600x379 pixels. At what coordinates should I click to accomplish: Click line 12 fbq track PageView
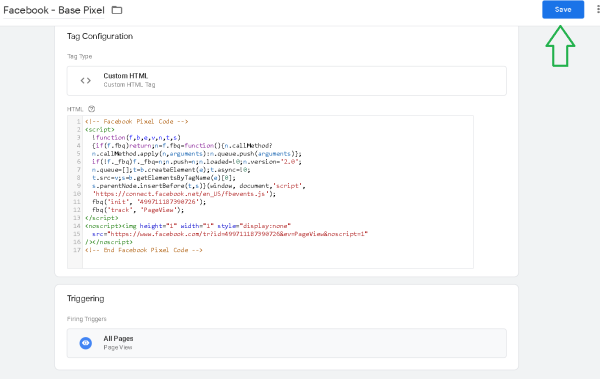(138, 210)
